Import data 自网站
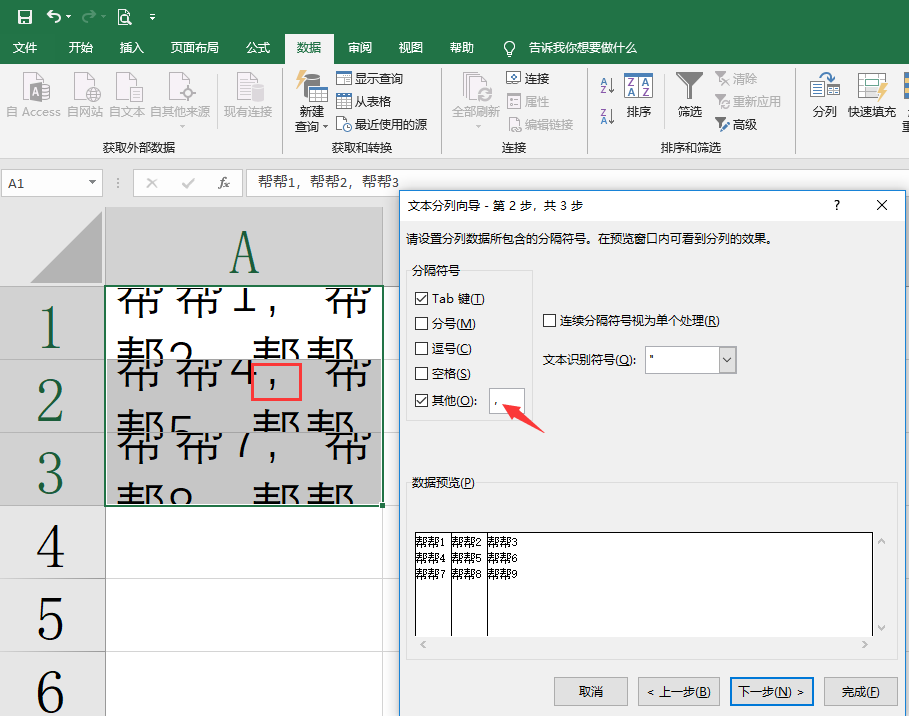Screen dimensions: 909x716 click(85, 95)
